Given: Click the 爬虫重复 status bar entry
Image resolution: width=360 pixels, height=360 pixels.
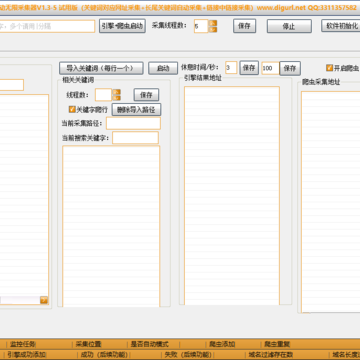Looking at the screenshot, I should pyautogui.click(x=277, y=344).
